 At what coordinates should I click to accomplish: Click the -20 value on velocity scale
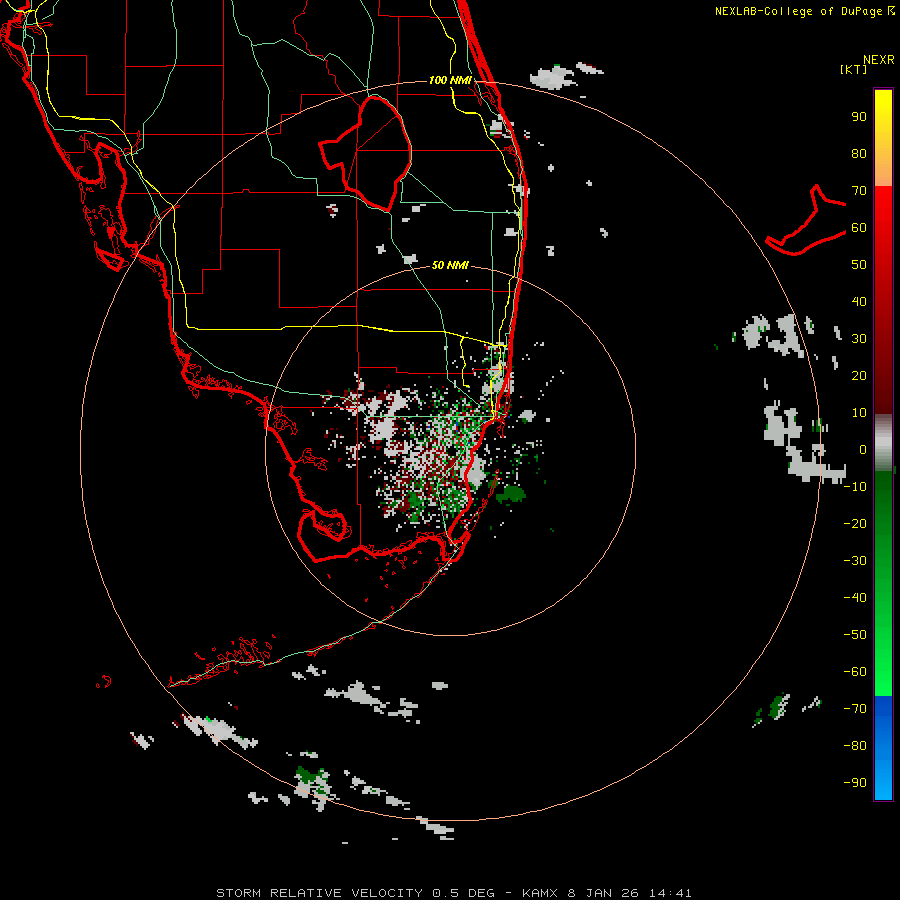tap(855, 523)
